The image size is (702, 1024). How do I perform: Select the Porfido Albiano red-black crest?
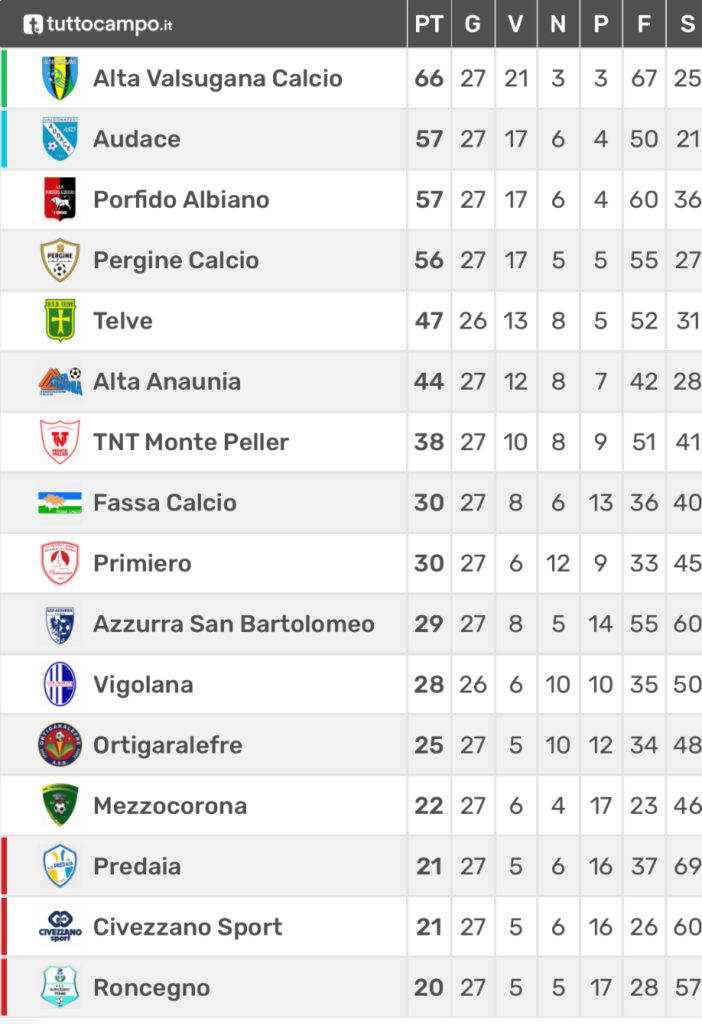pyautogui.click(x=59, y=199)
